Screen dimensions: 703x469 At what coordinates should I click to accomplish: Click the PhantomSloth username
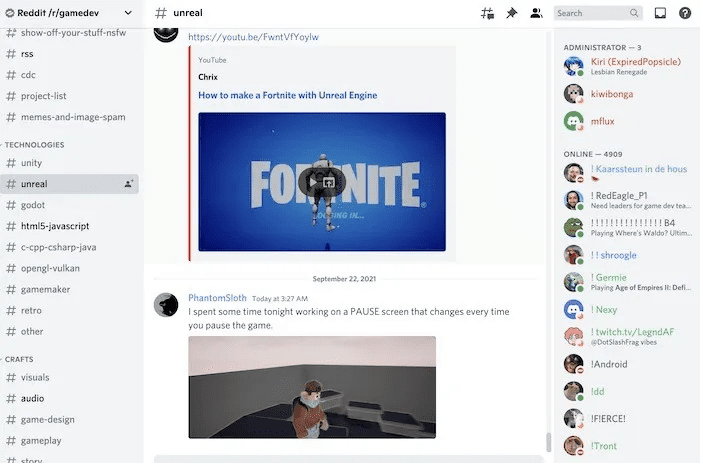tap(217, 298)
